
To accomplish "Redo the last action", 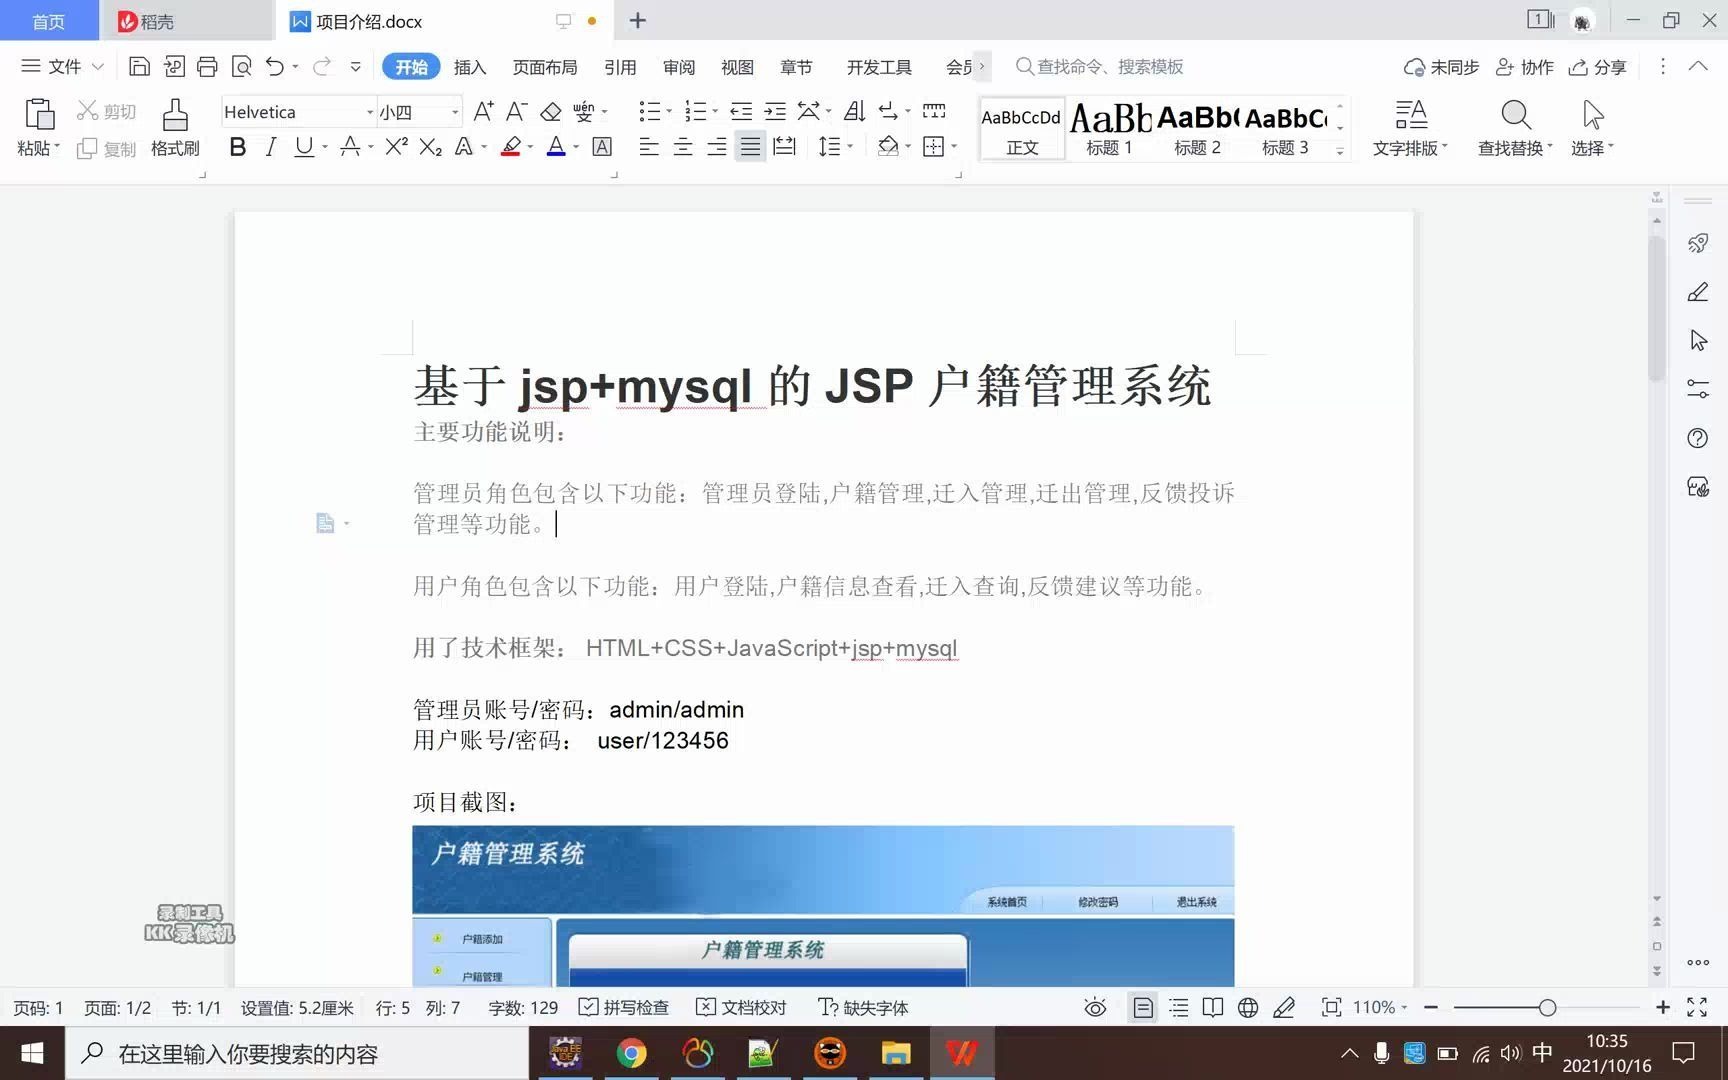I will [x=322, y=67].
